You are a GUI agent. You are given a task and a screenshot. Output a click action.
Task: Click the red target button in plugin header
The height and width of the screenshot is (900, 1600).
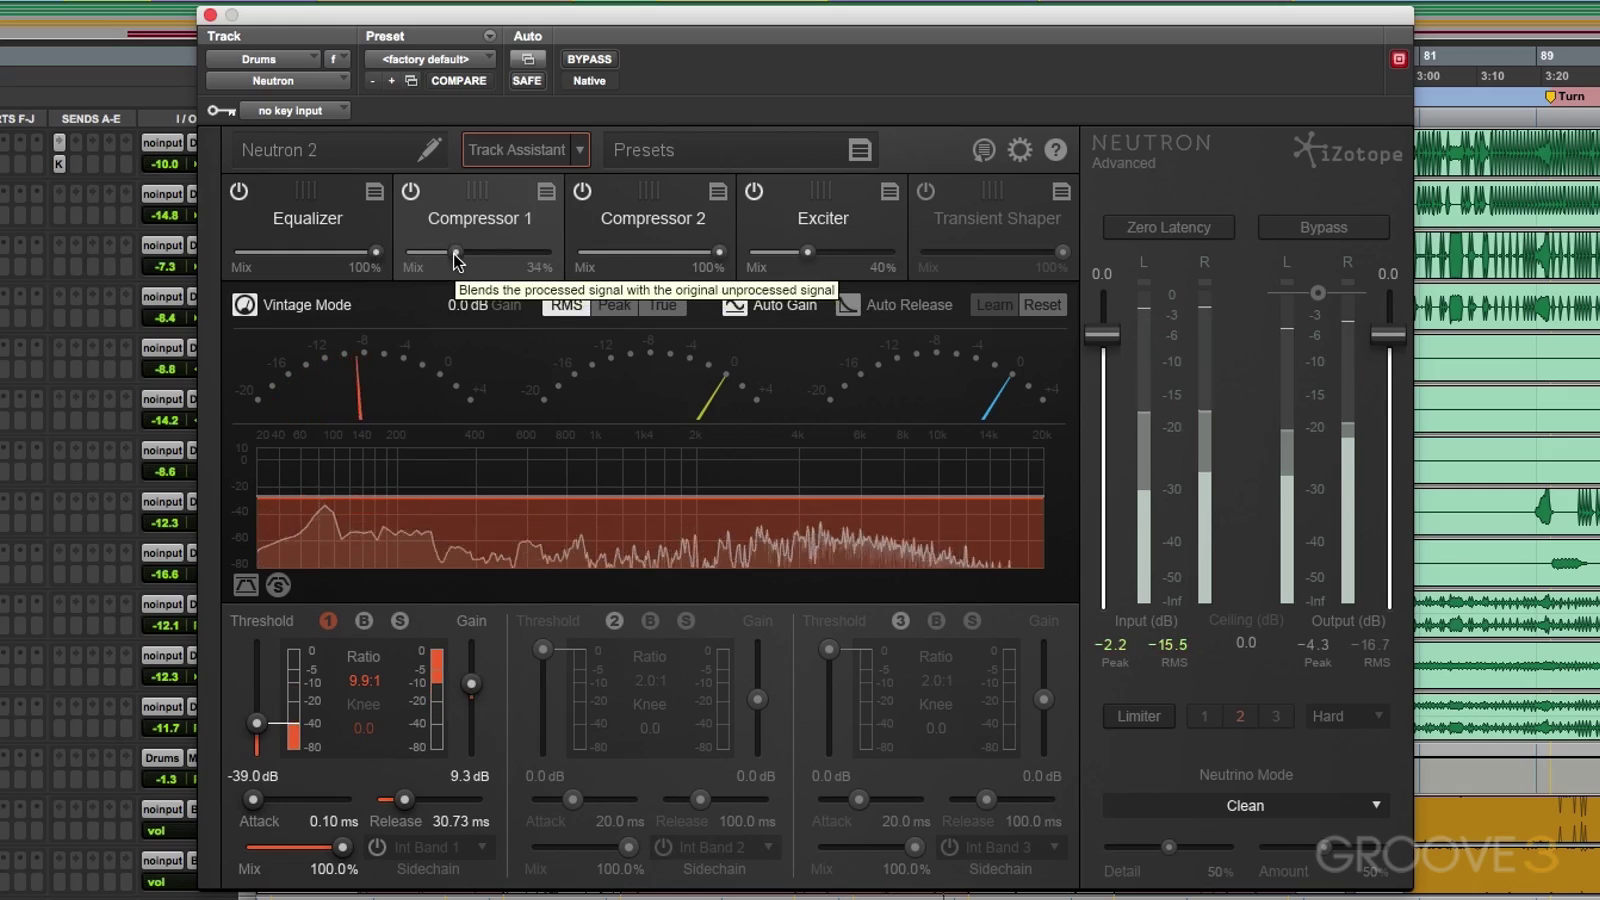point(1399,59)
